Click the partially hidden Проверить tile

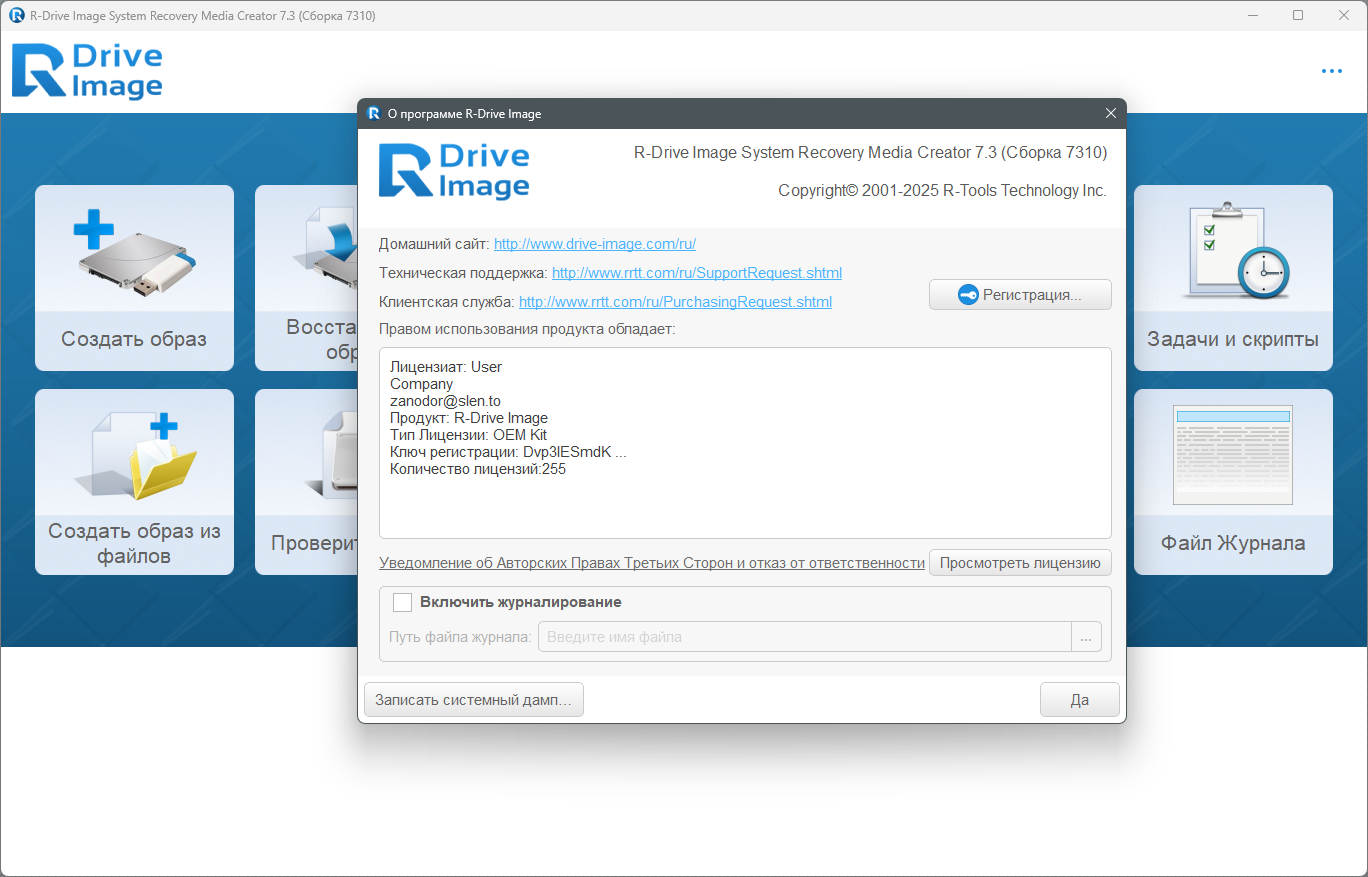point(306,482)
